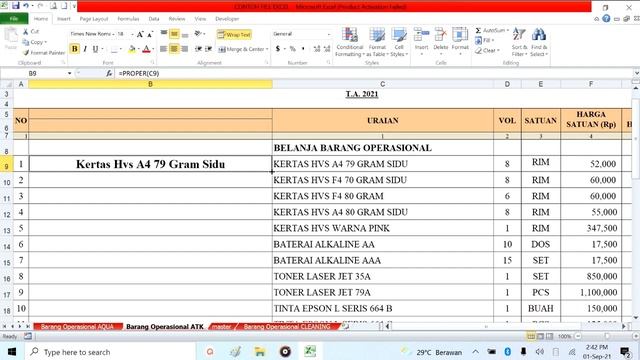This screenshot has height=360, width=640.
Task: Click the font color A icon
Action: (x=146, y=49)
